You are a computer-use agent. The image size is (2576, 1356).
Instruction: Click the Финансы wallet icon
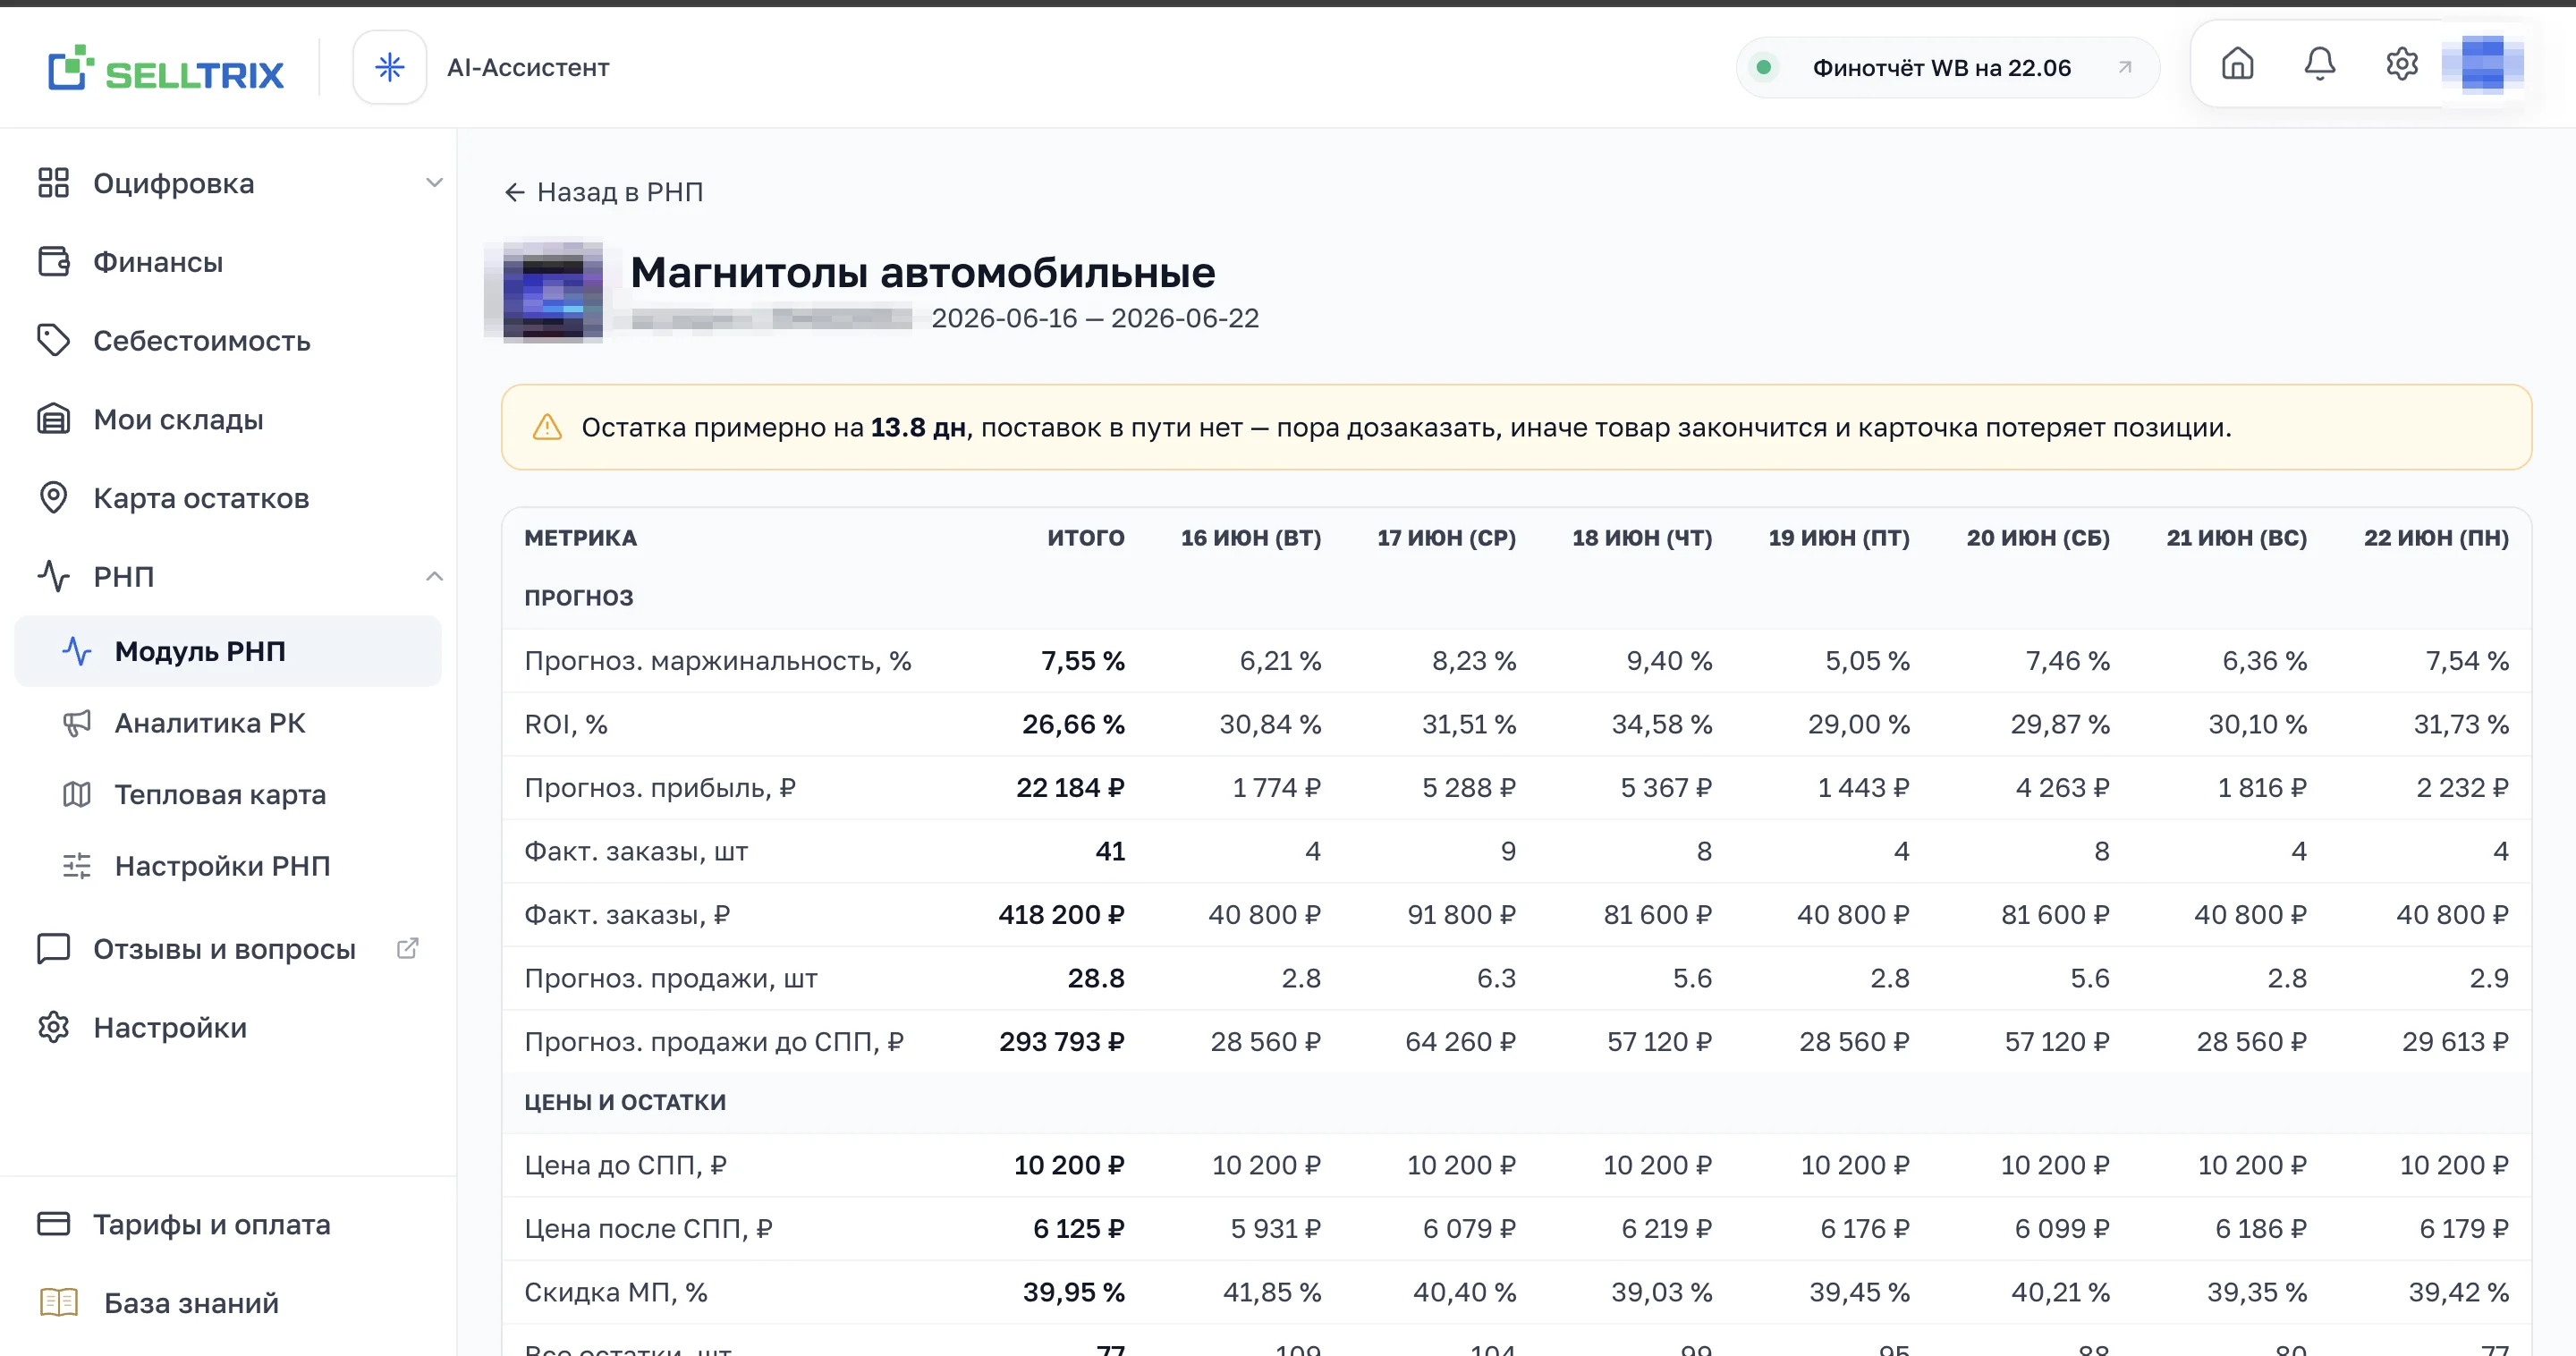coord(53,262)
